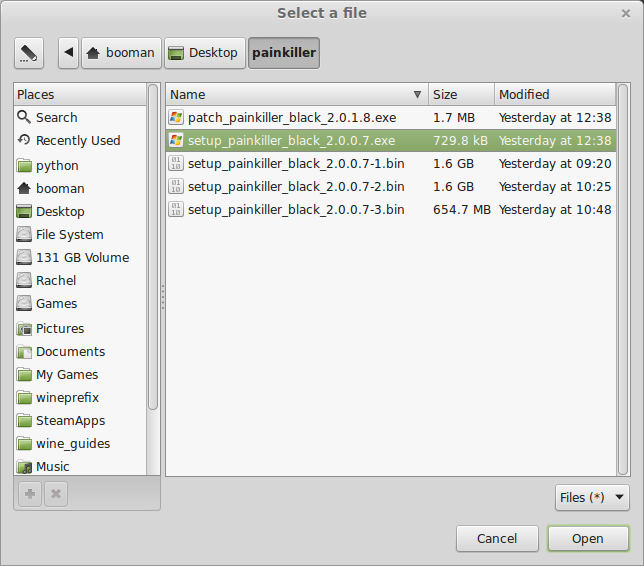Viewport: 644px width, 566px height.
Task: Click the file list vertical scrollbar
Action: 623,279
